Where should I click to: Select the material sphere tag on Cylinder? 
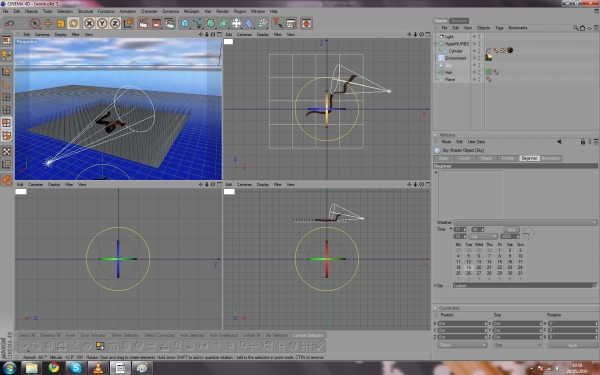pyautogui.click(x=510, y=51)
